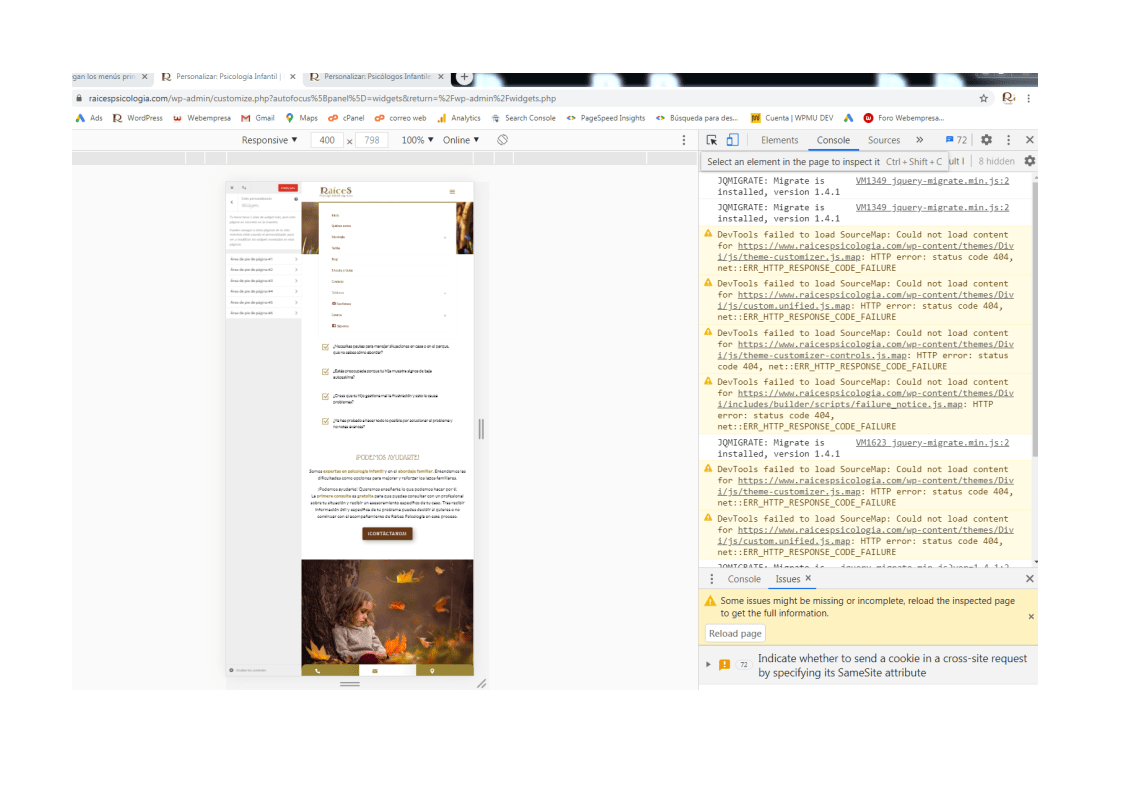Image resolution: width=1122 pixels, height=793 pixels.
Task: Select the top Console tab
Action: point(833,140)
